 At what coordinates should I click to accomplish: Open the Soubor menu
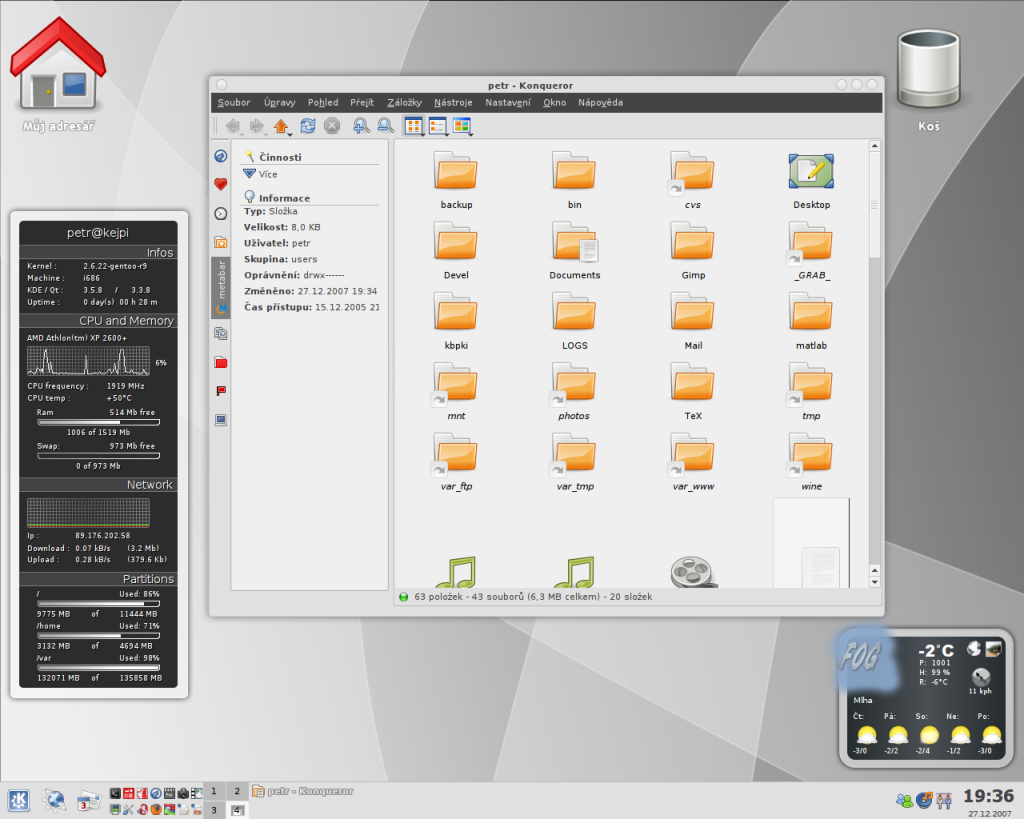click(234, 103)
